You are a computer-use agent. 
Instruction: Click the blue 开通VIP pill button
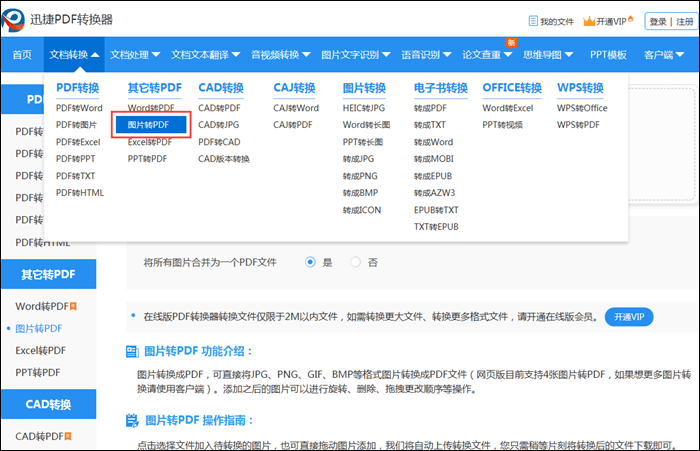click(x=629, y=317)
